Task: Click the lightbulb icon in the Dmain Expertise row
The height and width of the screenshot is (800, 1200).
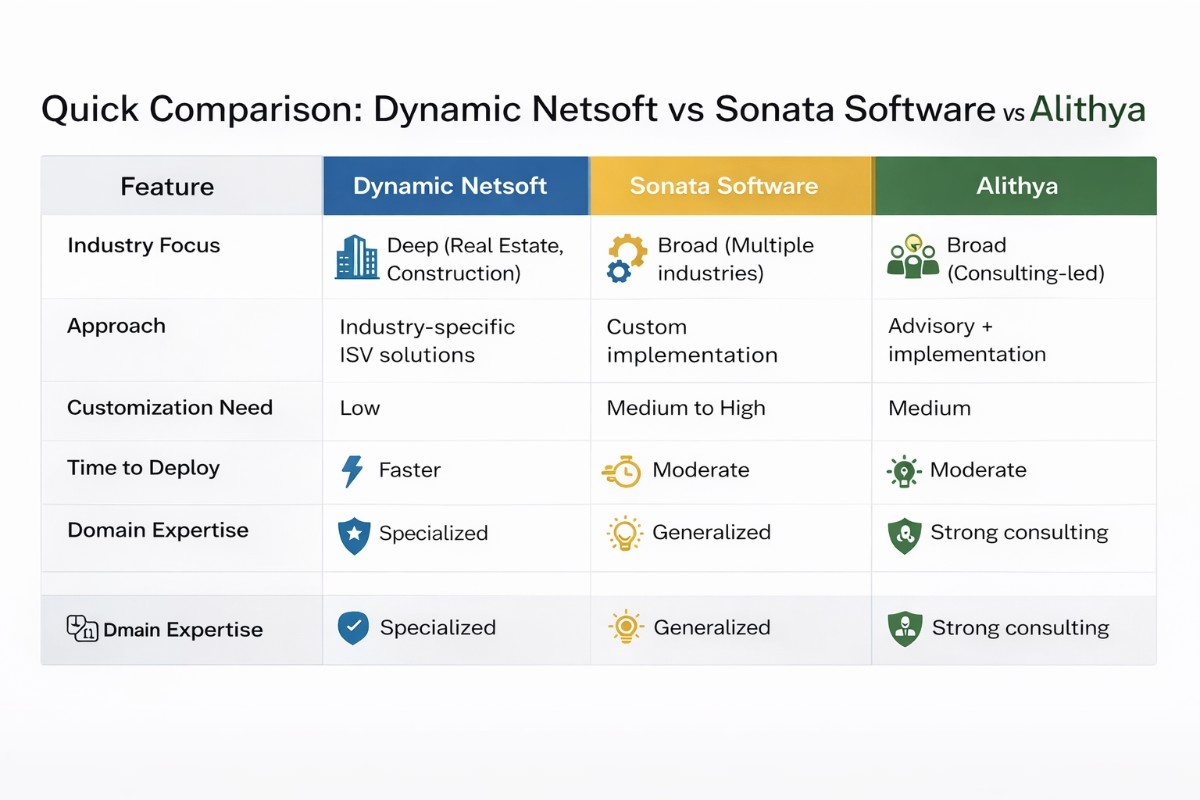Action: [x=626, y=628]
